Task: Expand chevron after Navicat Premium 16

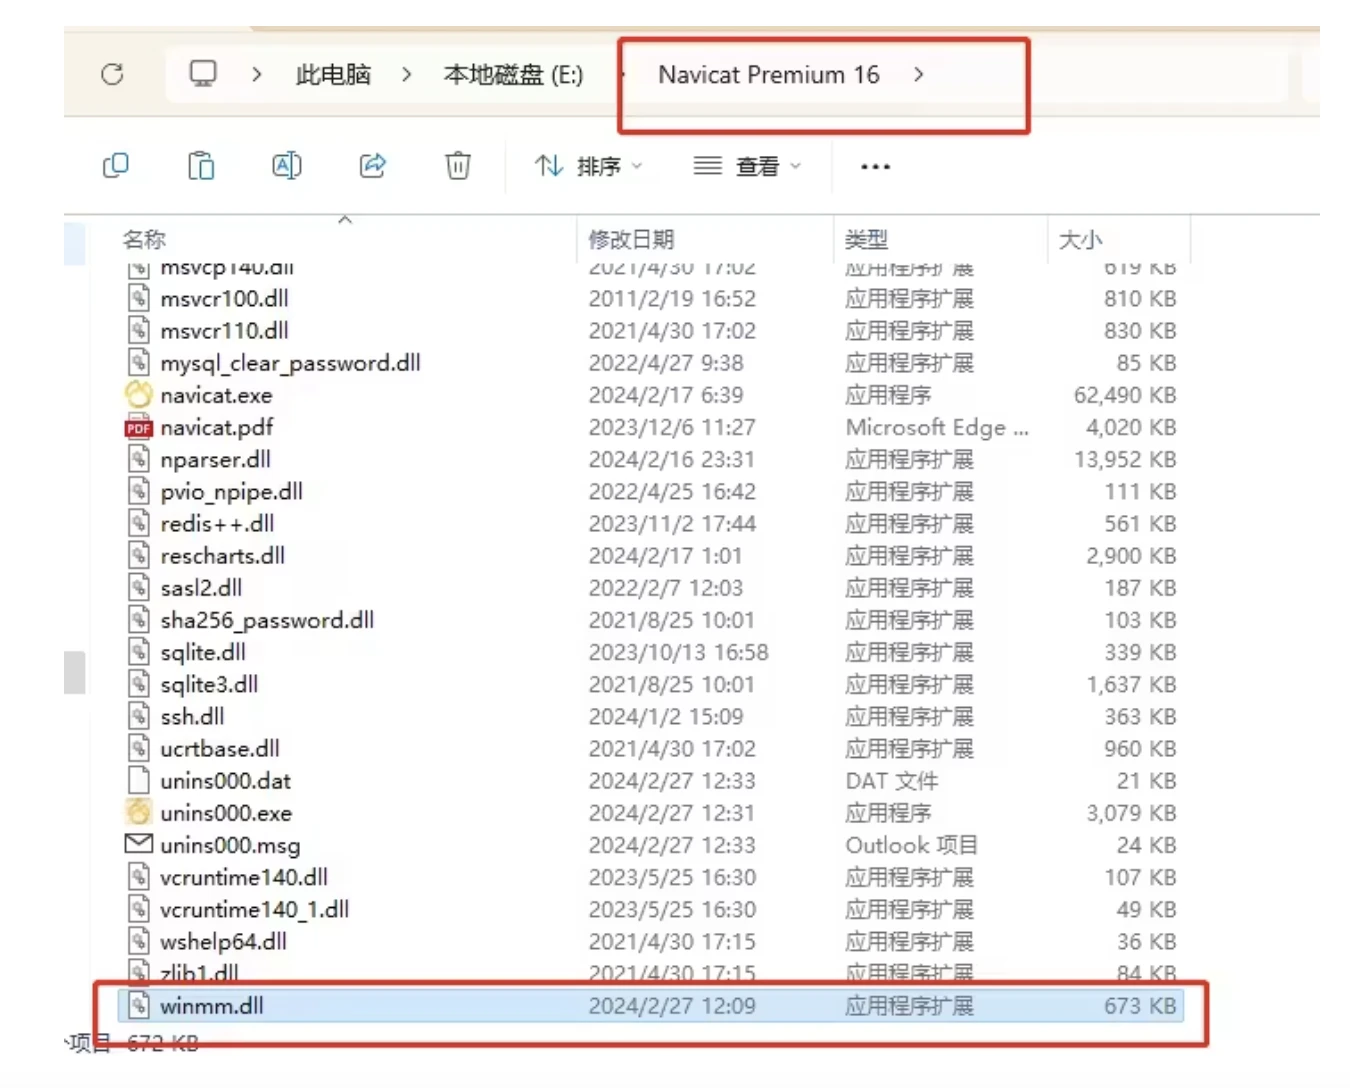Action: (x=918, y=74)
